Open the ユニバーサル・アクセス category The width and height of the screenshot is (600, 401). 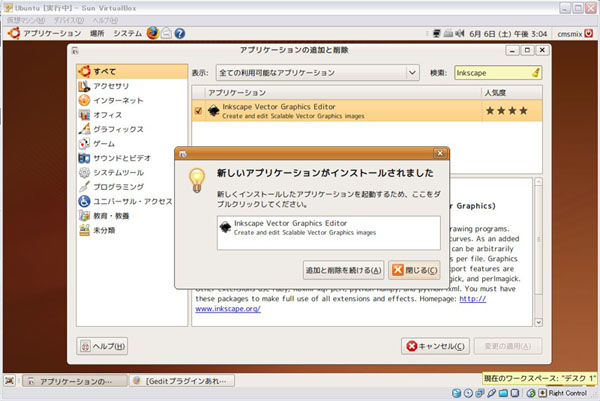pos(125,201)
